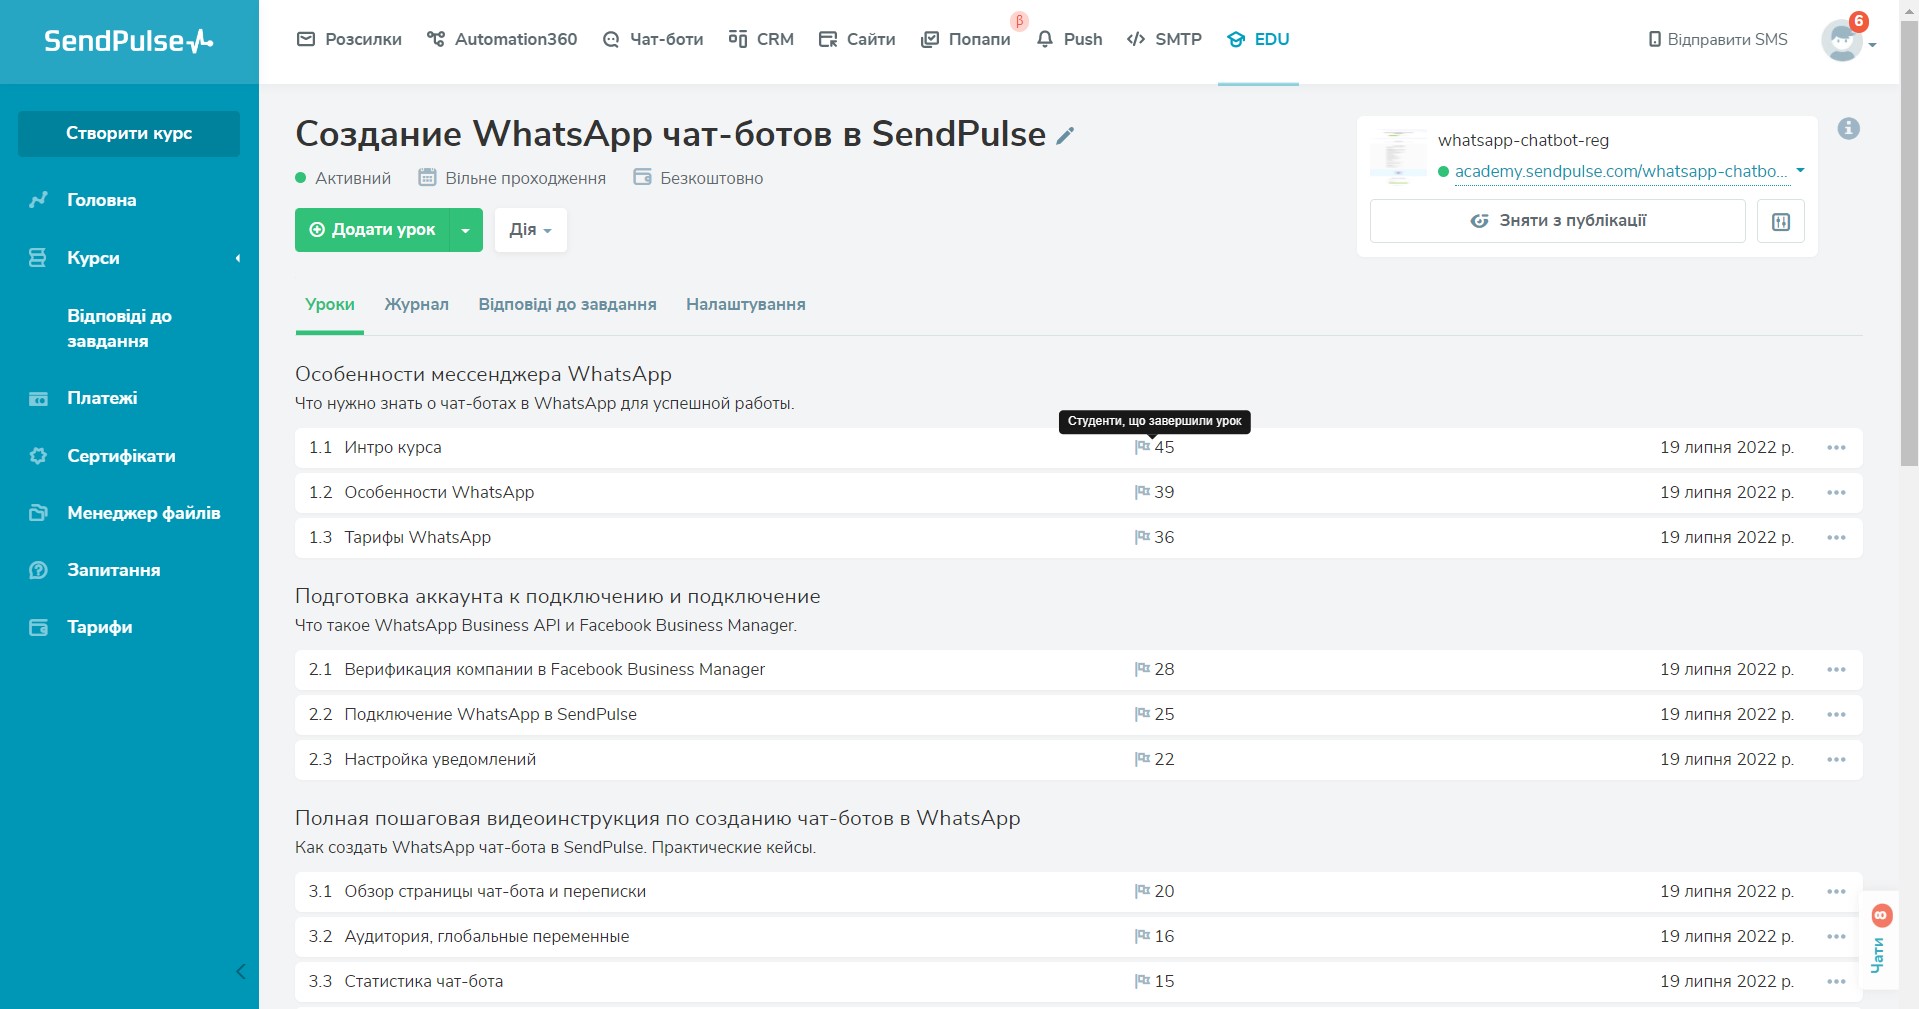Open the Дія dropdown
This screenshot has width=1919, height=1009.
(530, 230)
